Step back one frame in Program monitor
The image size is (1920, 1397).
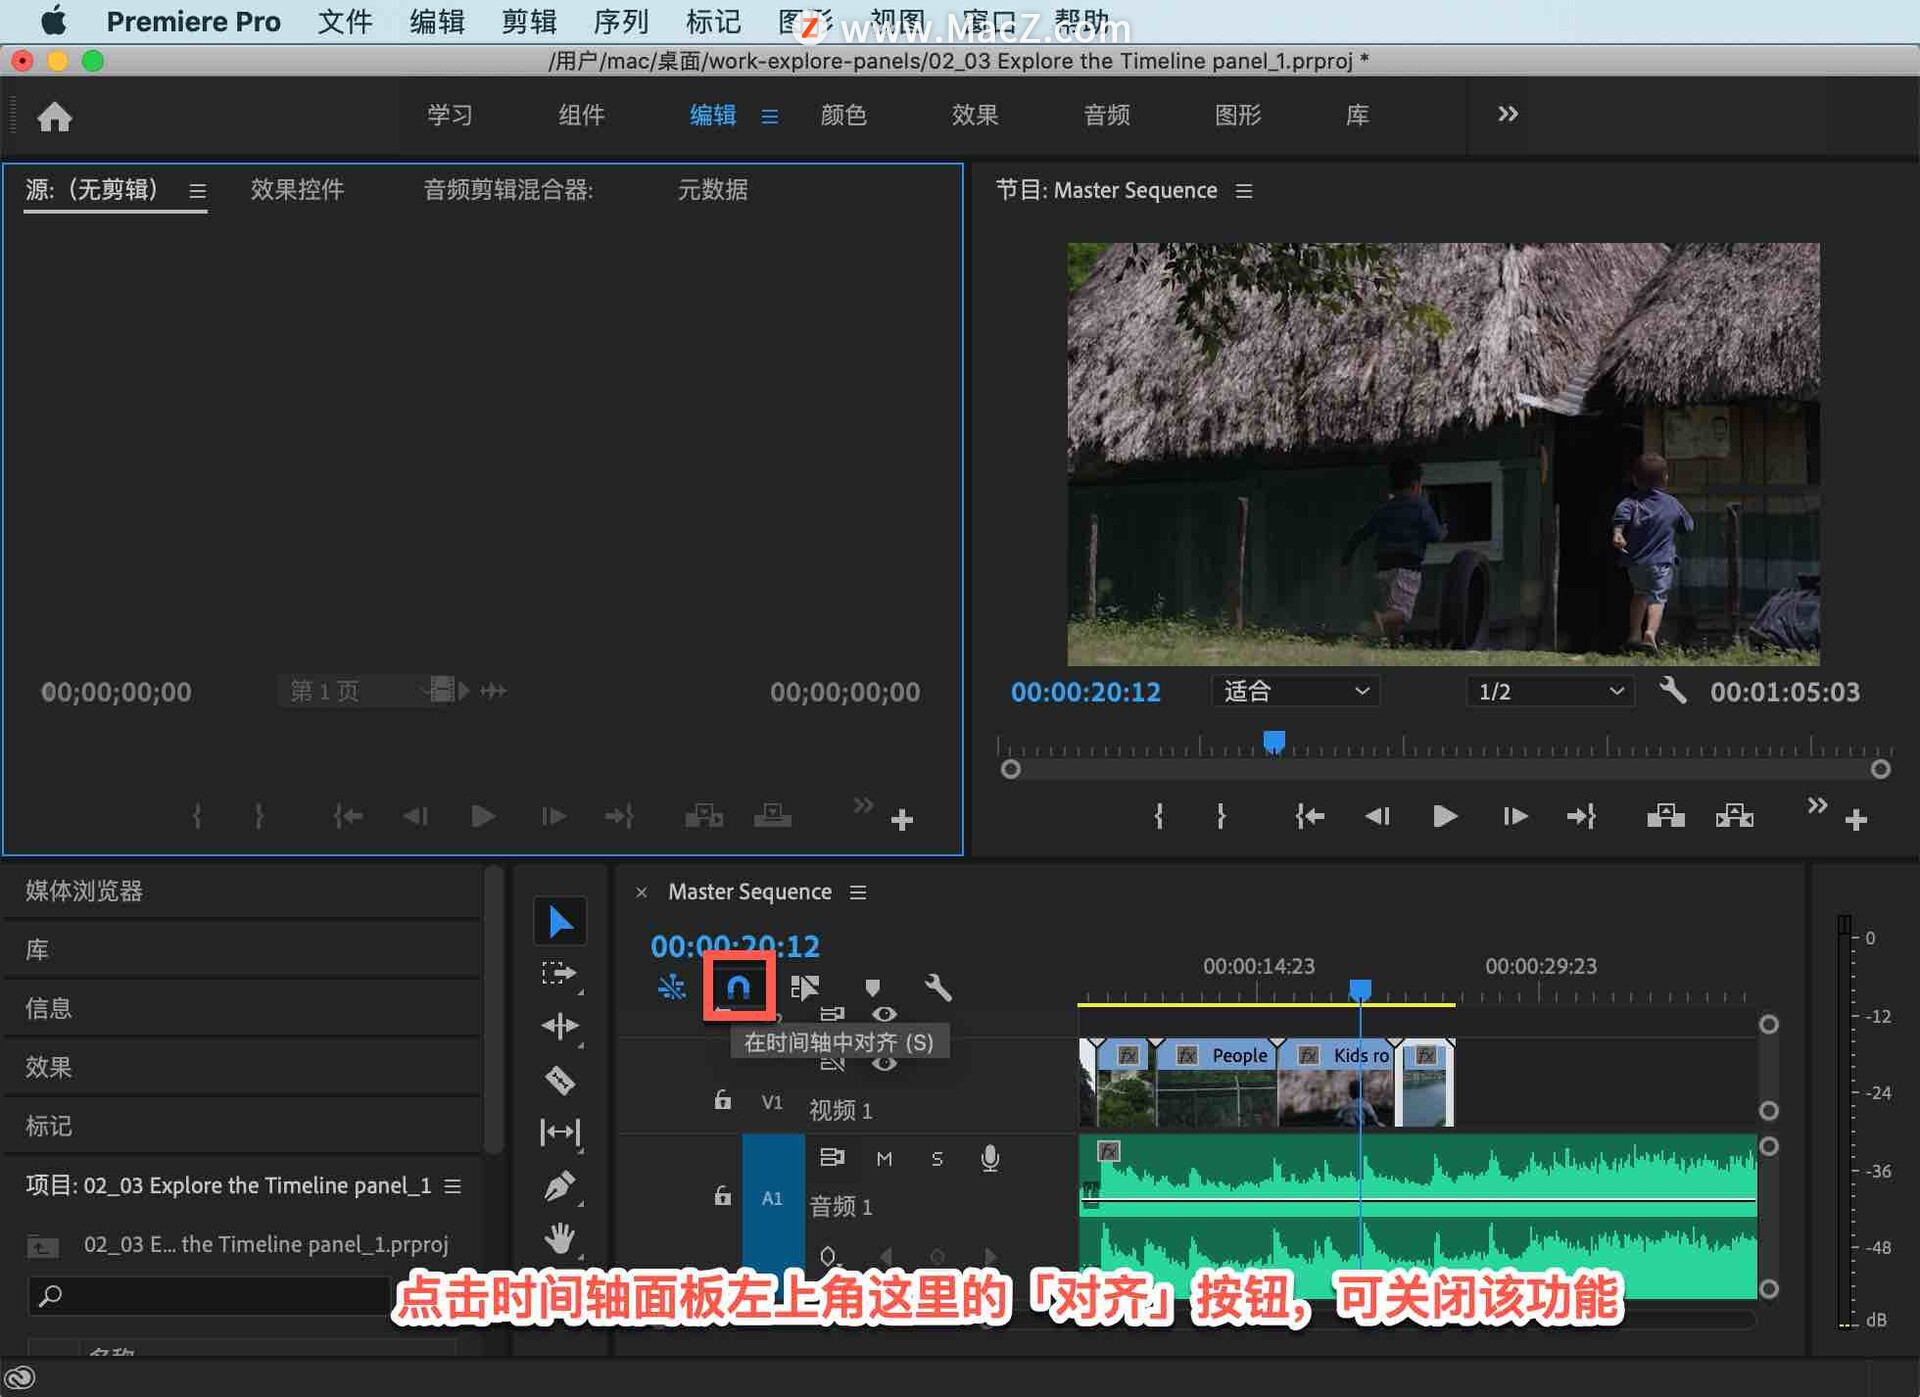1377,817
